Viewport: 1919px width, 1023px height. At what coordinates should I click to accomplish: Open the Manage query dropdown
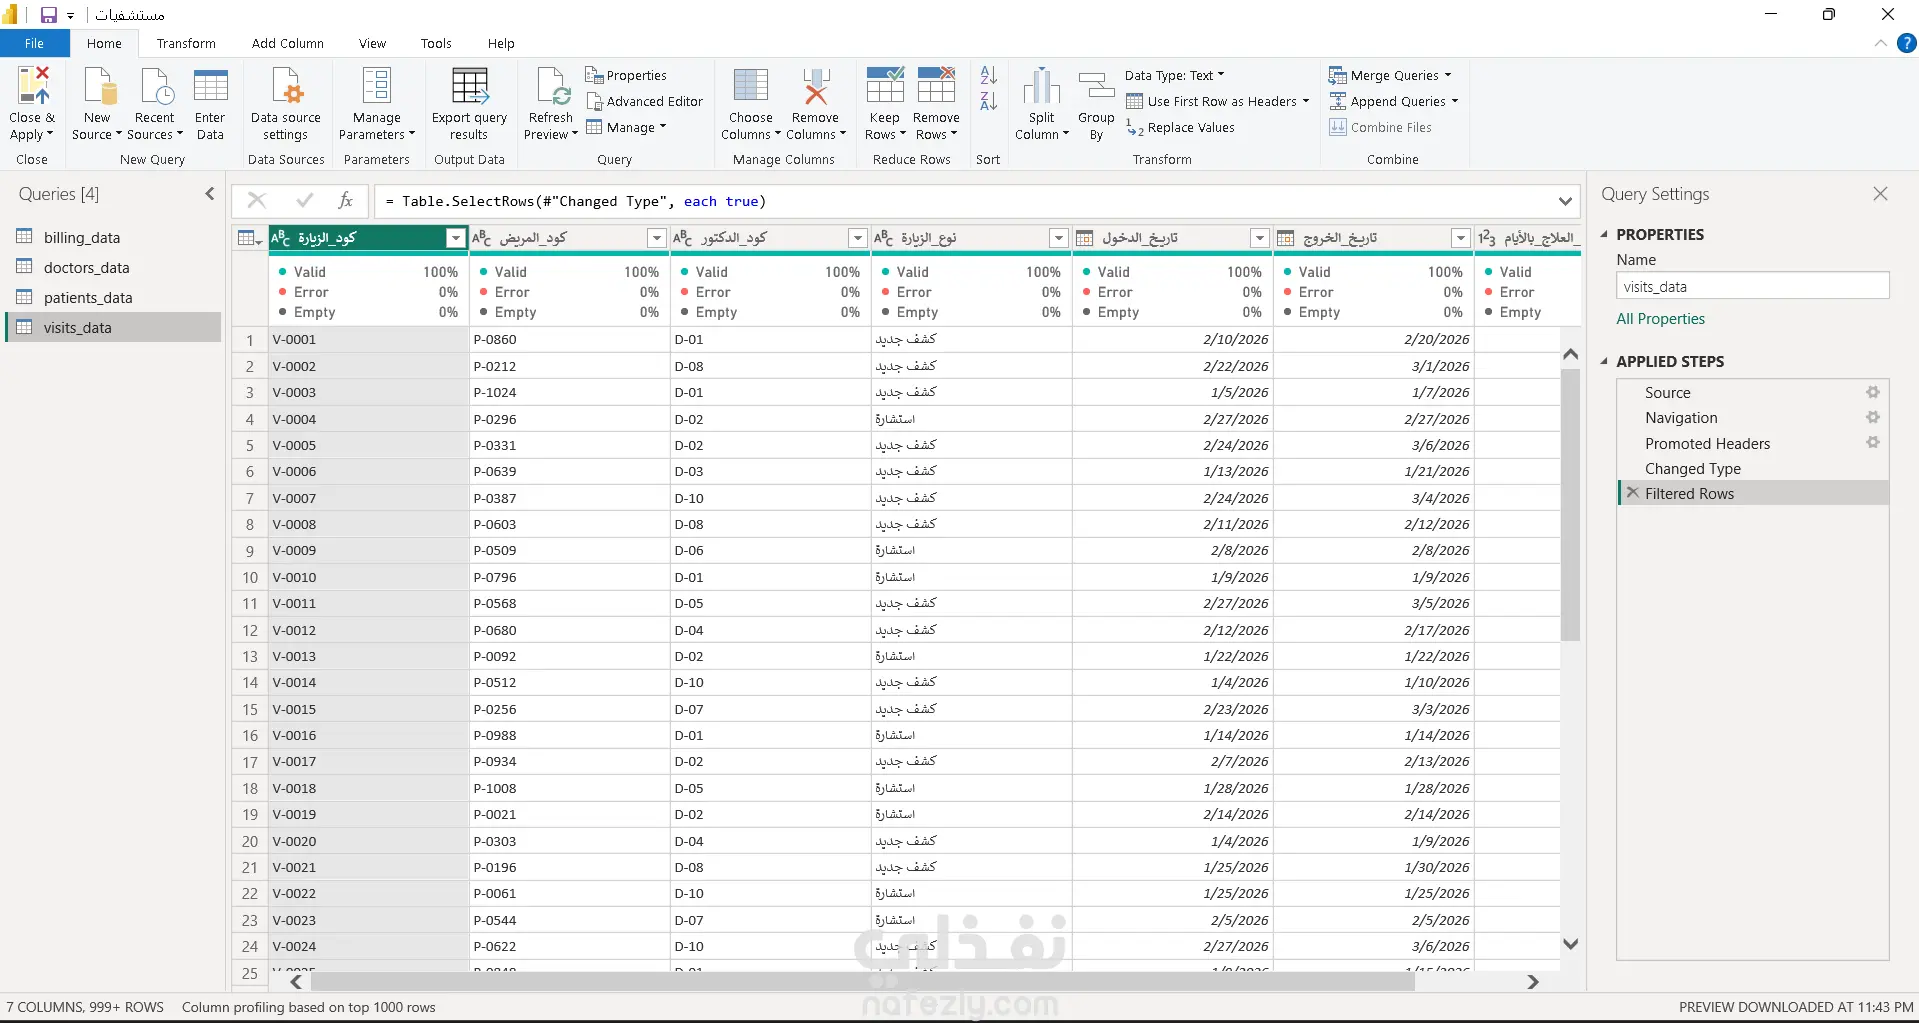626,127
